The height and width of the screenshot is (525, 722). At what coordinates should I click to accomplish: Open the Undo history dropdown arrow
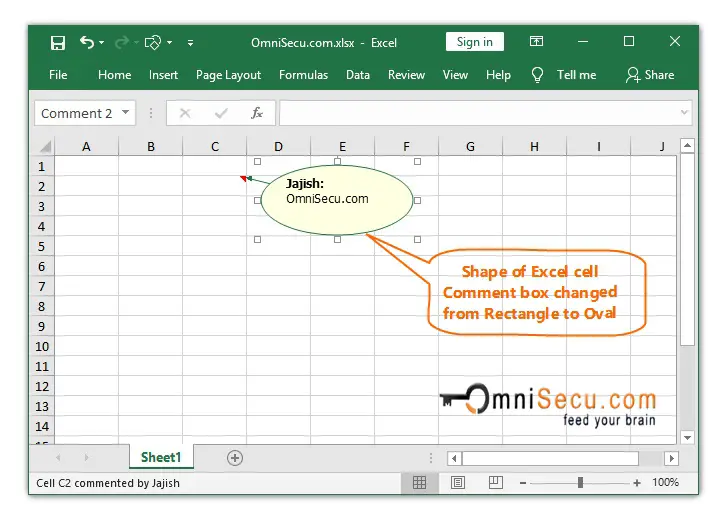click(101, 42)
